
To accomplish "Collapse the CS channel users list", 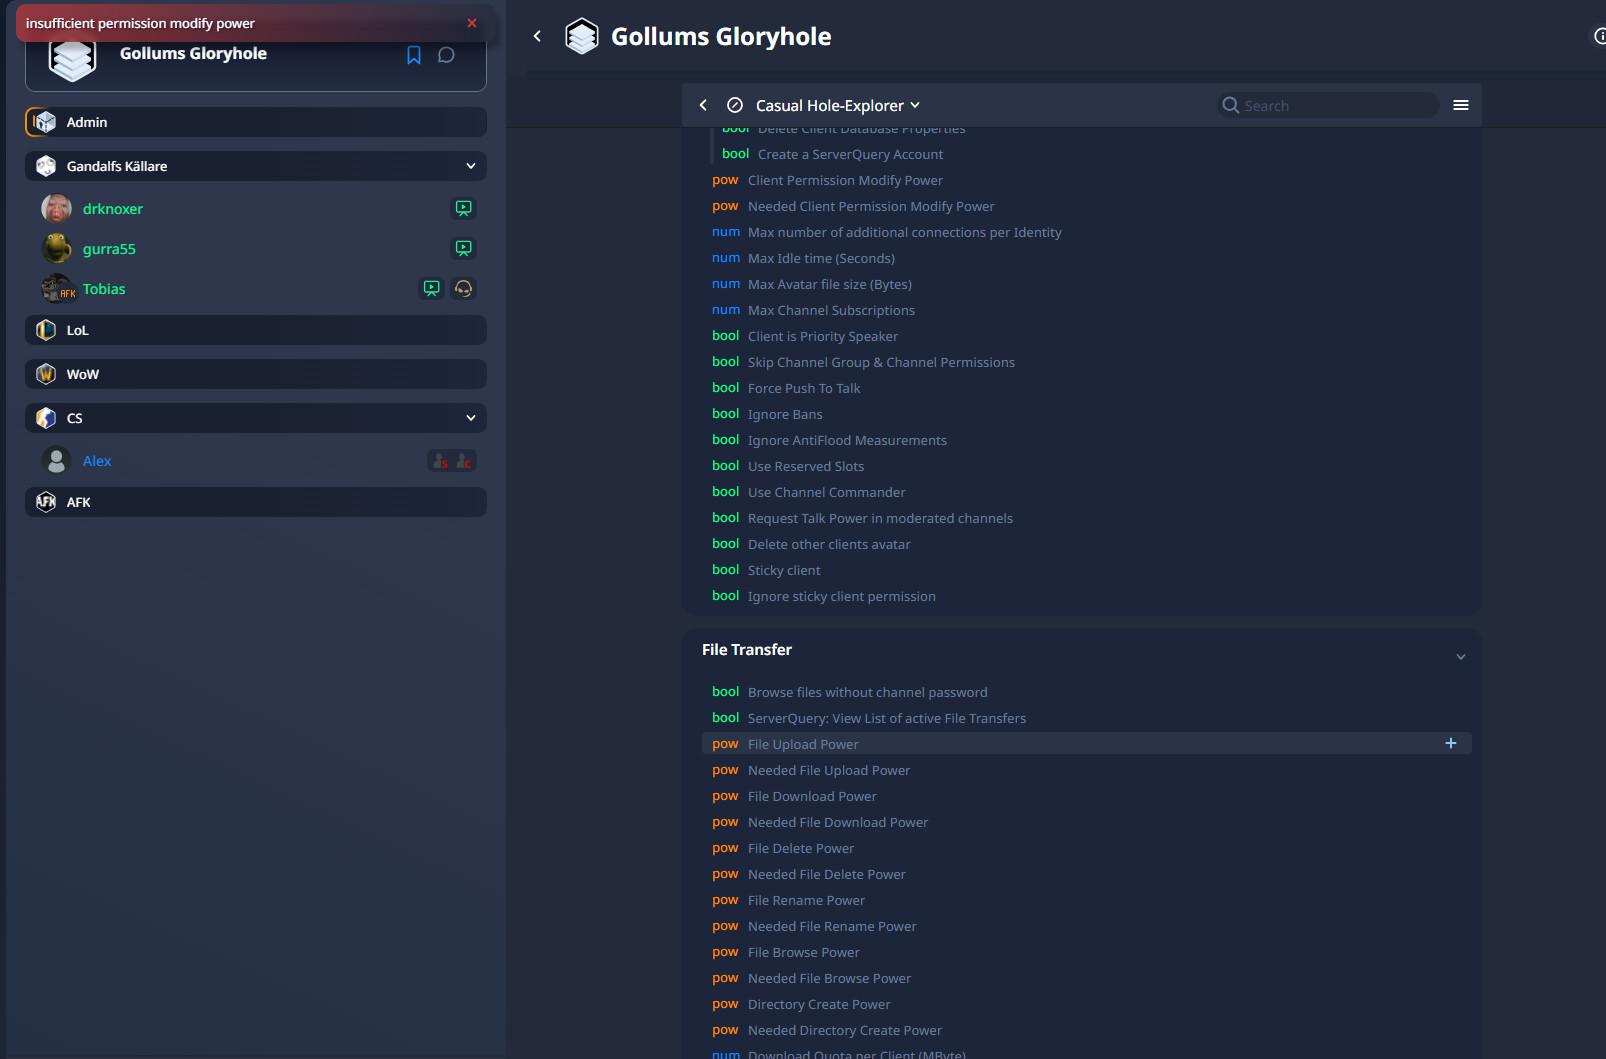I will 471,418.
